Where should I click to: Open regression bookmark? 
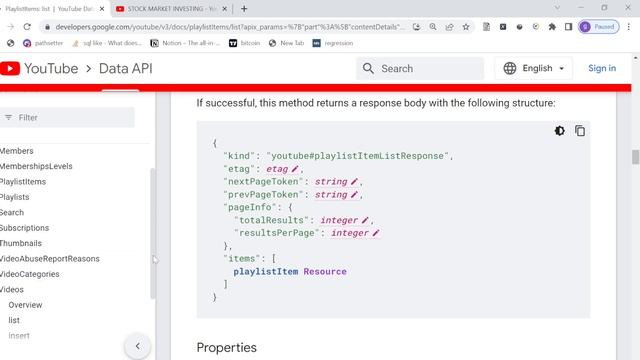[333, 43]
